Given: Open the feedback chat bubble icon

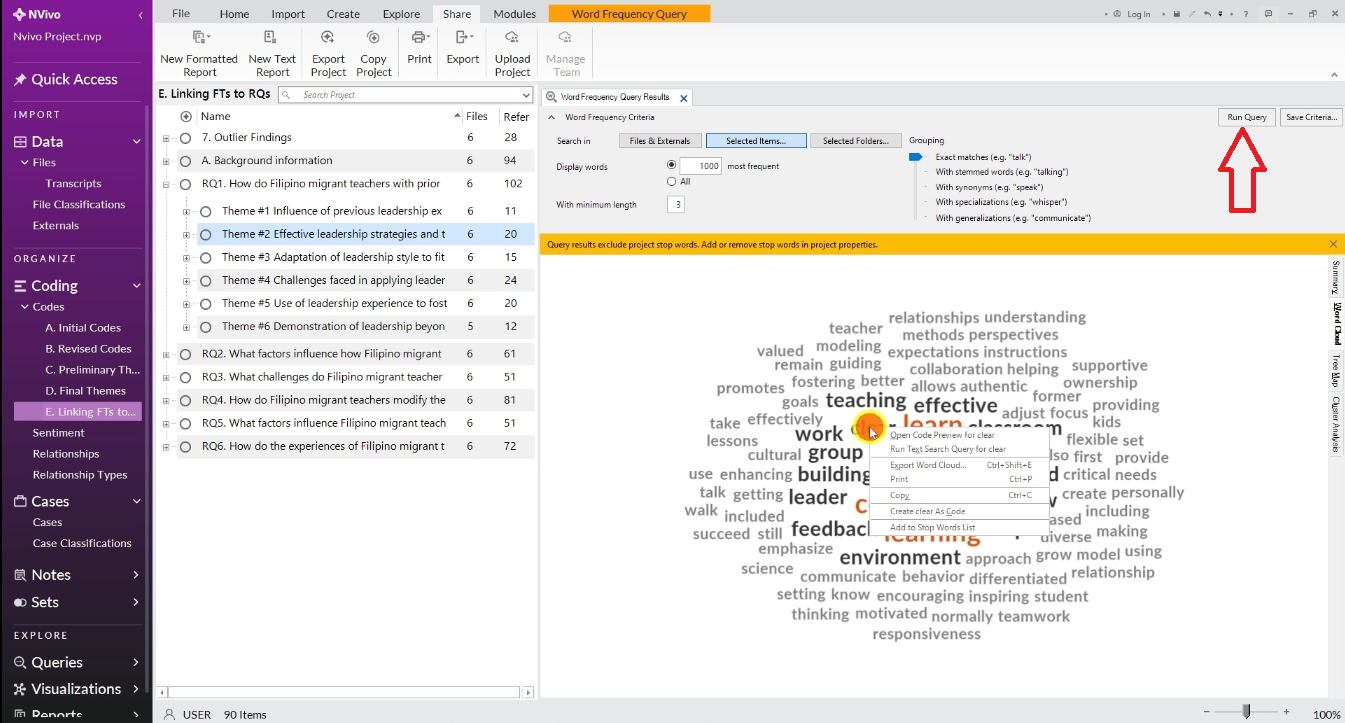Looking at the screenshot, I should point(1268,14).
